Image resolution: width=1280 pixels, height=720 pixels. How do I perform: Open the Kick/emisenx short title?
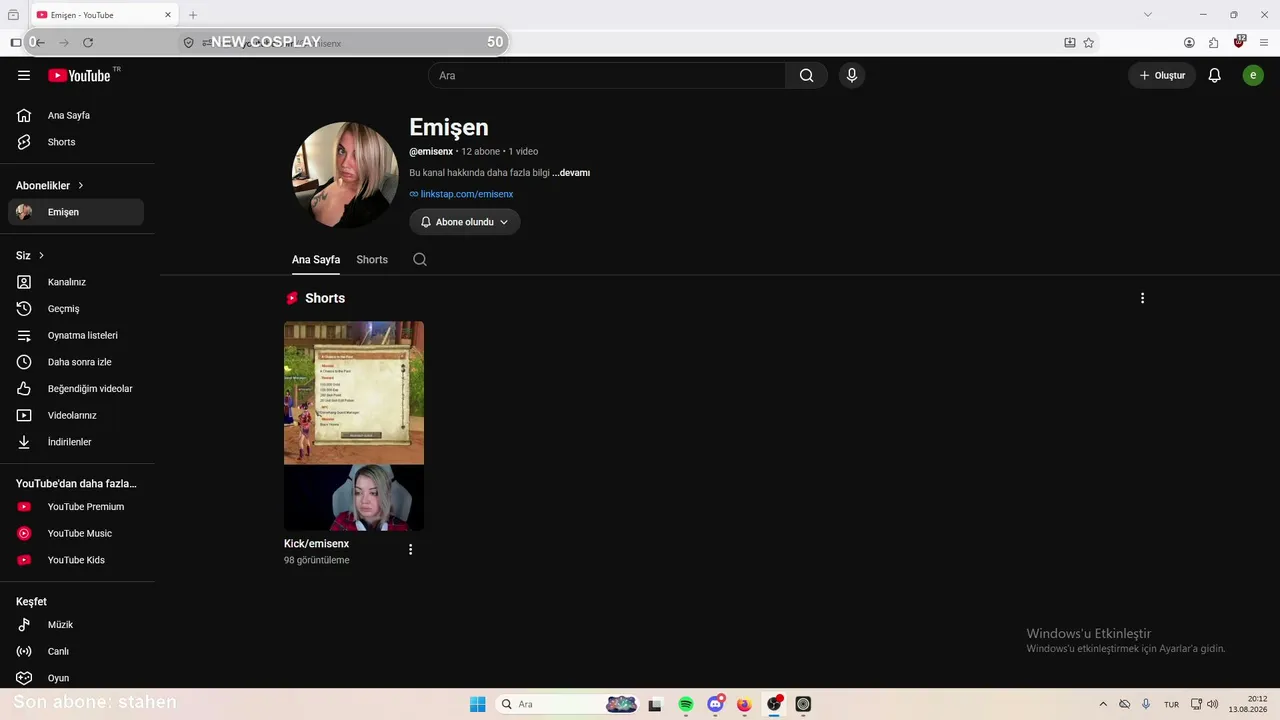[x=316, y=544]
